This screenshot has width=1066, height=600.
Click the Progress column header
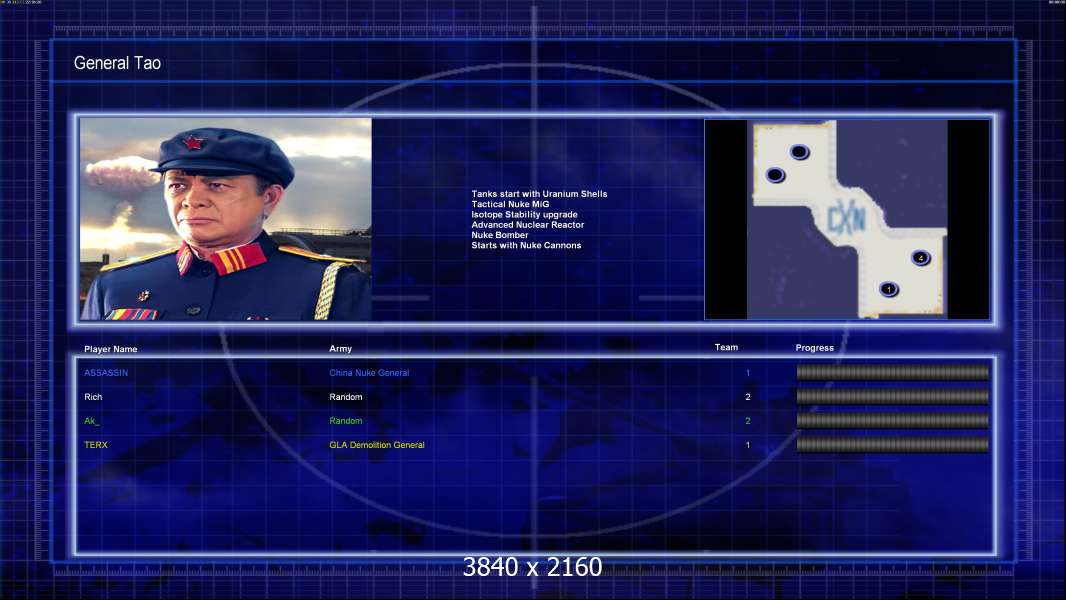point(814,348)
